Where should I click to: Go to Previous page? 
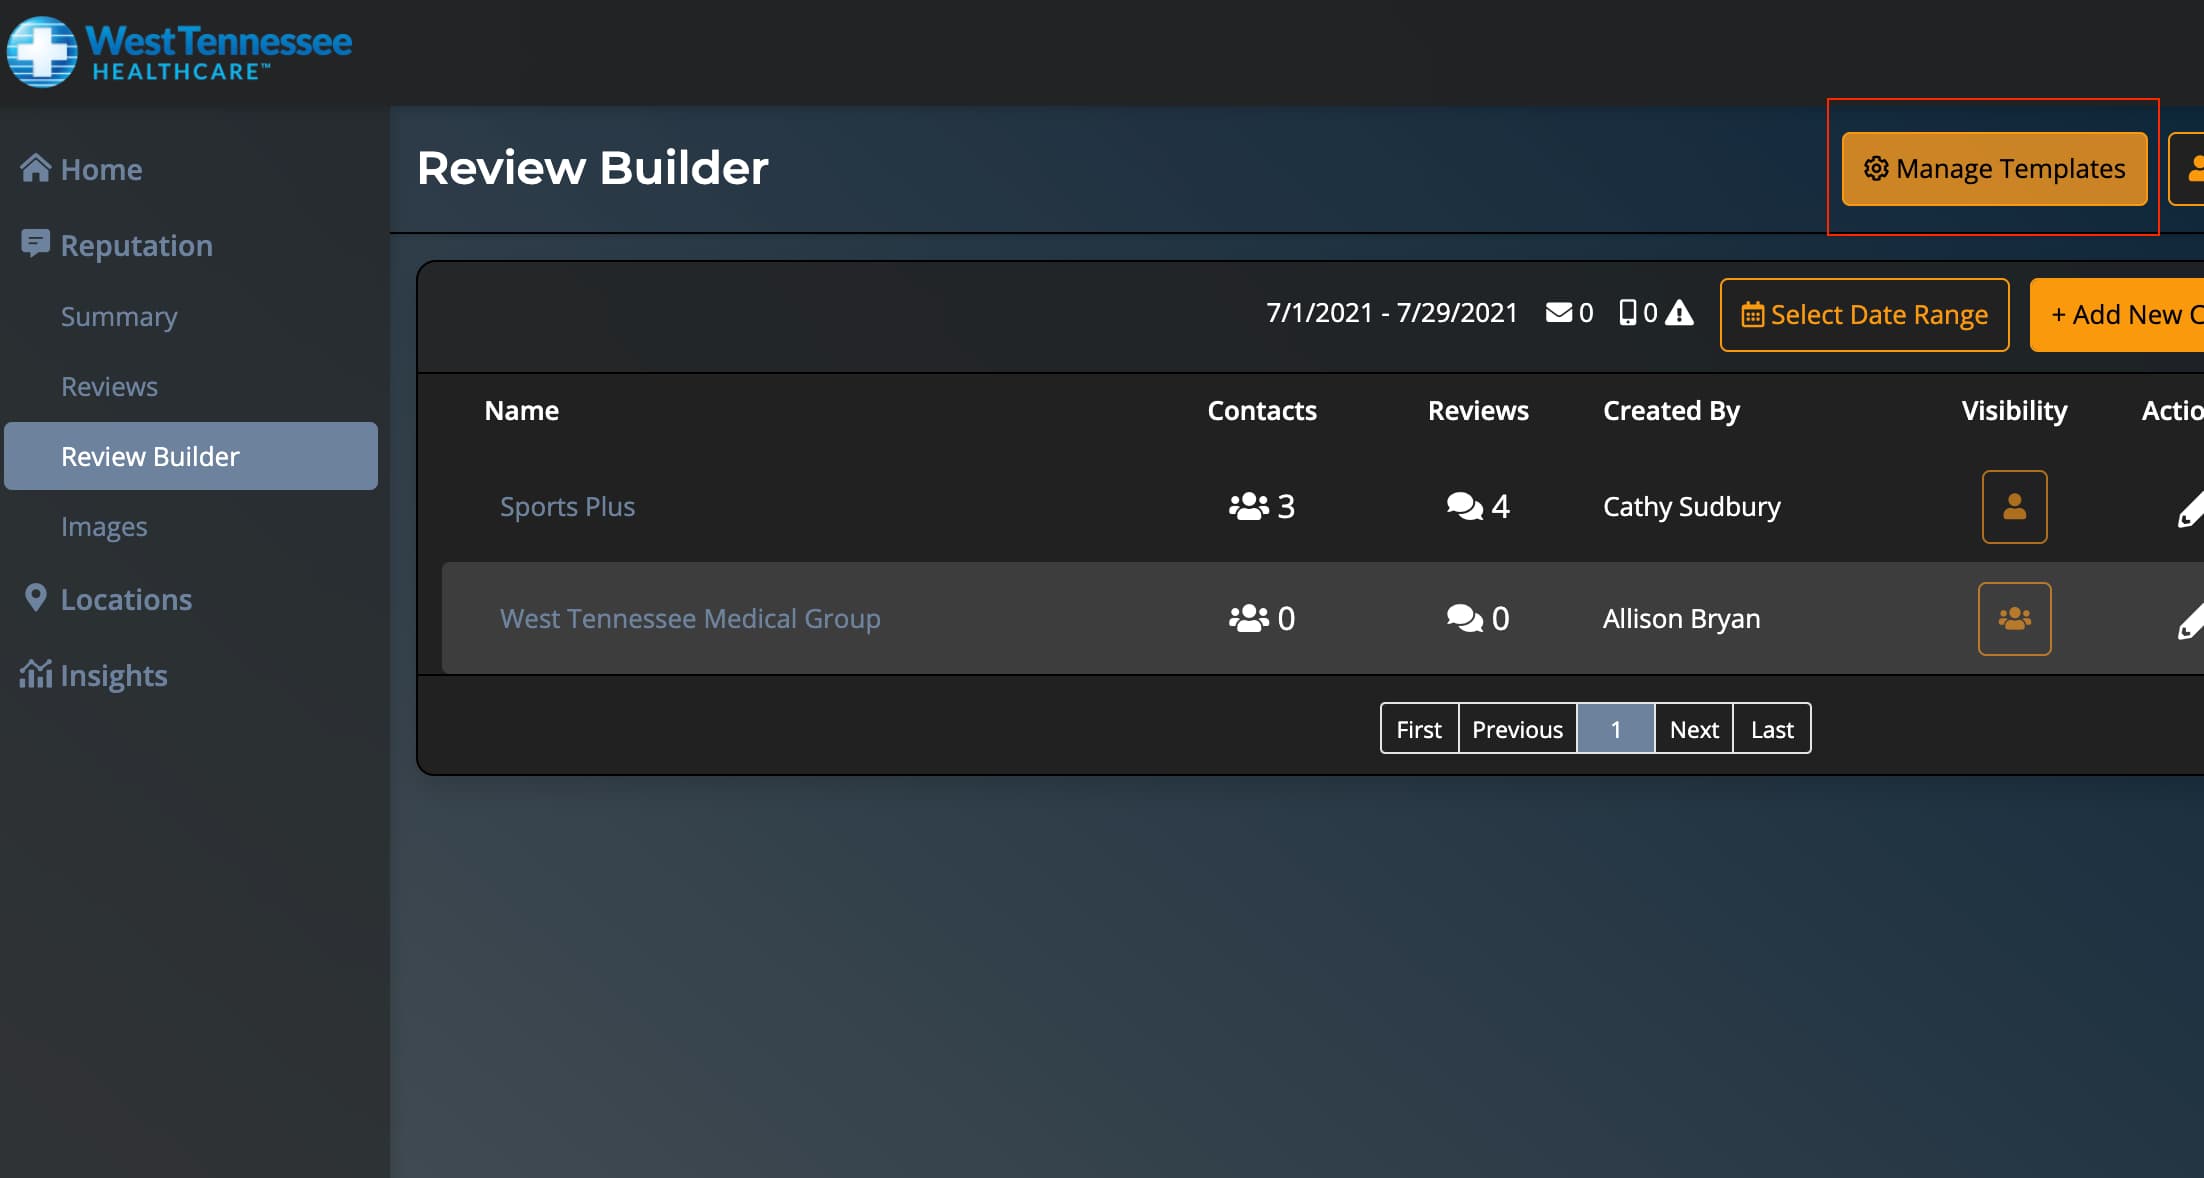(1517, 729)
